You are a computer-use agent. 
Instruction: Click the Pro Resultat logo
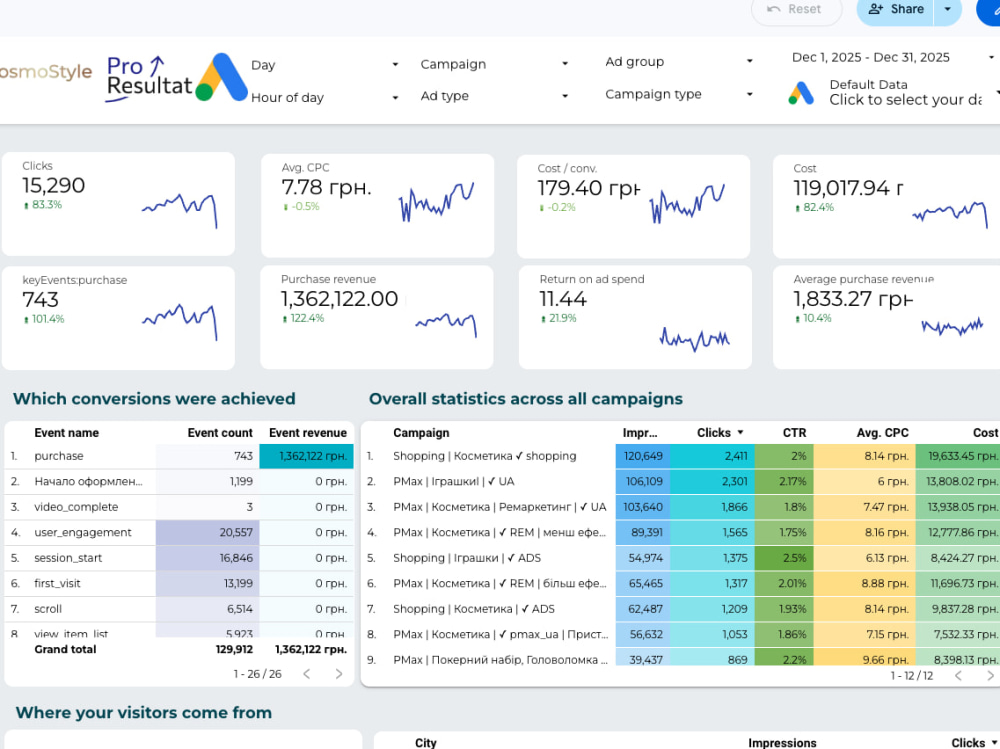point(149,78)
